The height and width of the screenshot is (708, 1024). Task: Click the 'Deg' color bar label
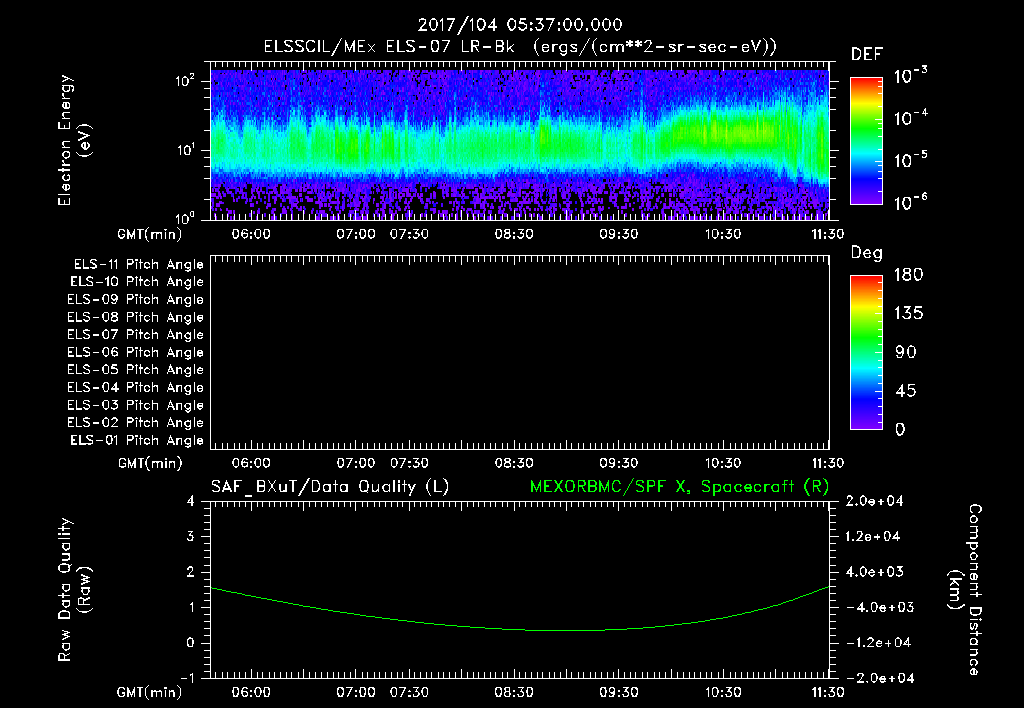tap(867, 253)
